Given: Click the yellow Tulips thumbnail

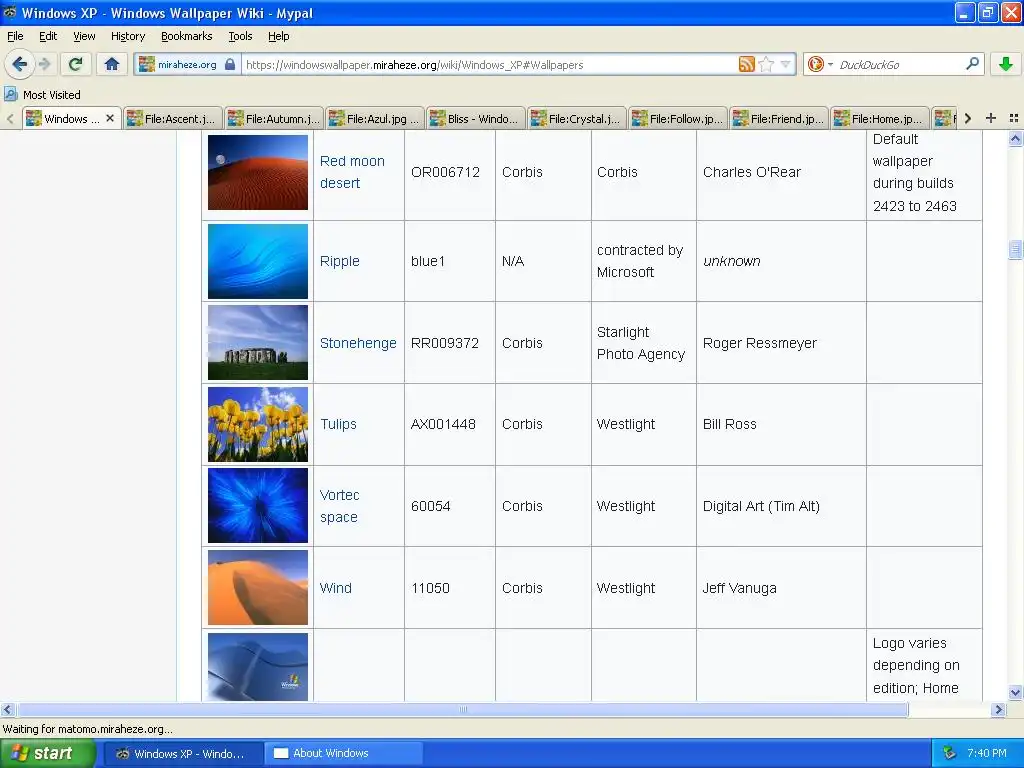Looking at the screenshot, I should [258, 424].
